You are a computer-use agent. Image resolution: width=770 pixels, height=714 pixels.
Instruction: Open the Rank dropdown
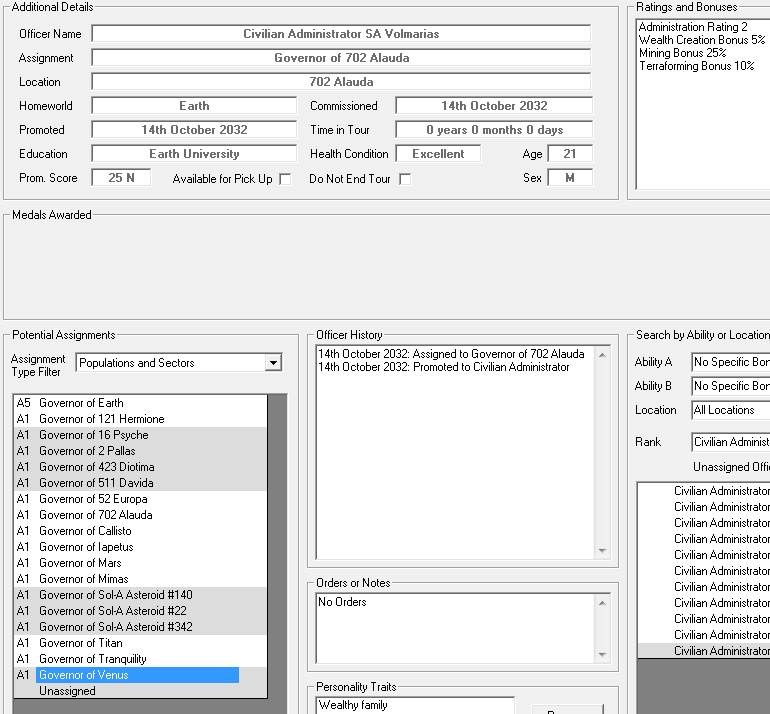[x=730, y=442]
